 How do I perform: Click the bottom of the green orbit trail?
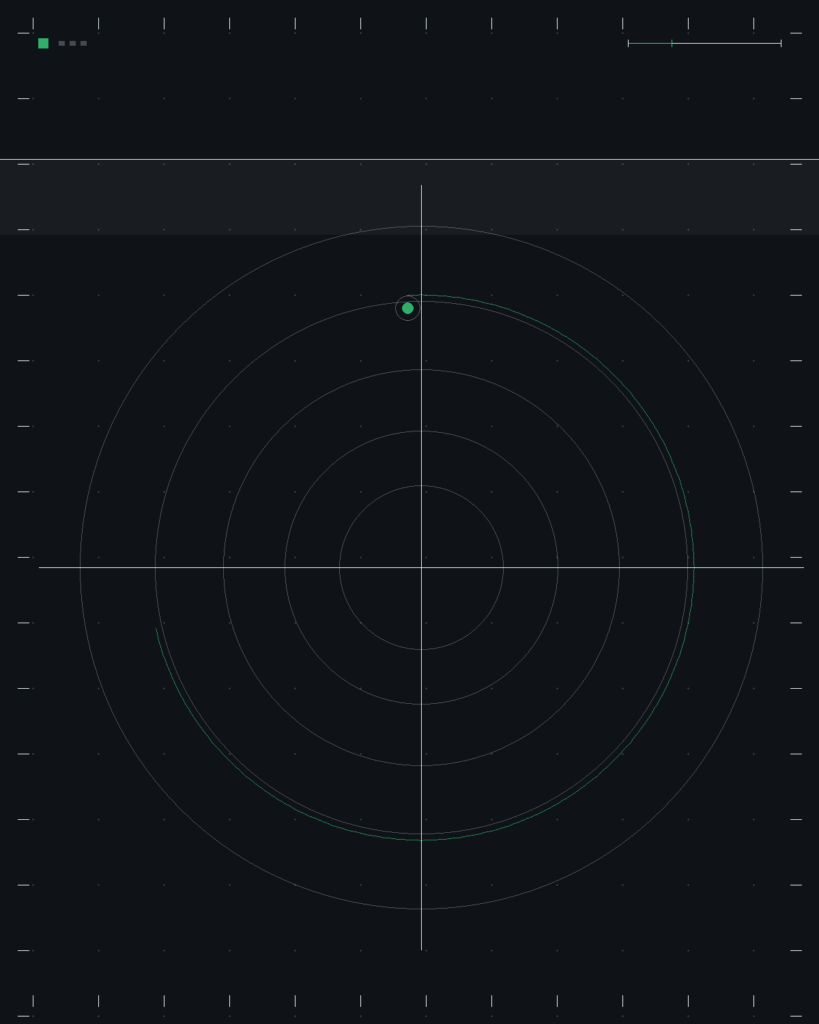pos(423,840)
